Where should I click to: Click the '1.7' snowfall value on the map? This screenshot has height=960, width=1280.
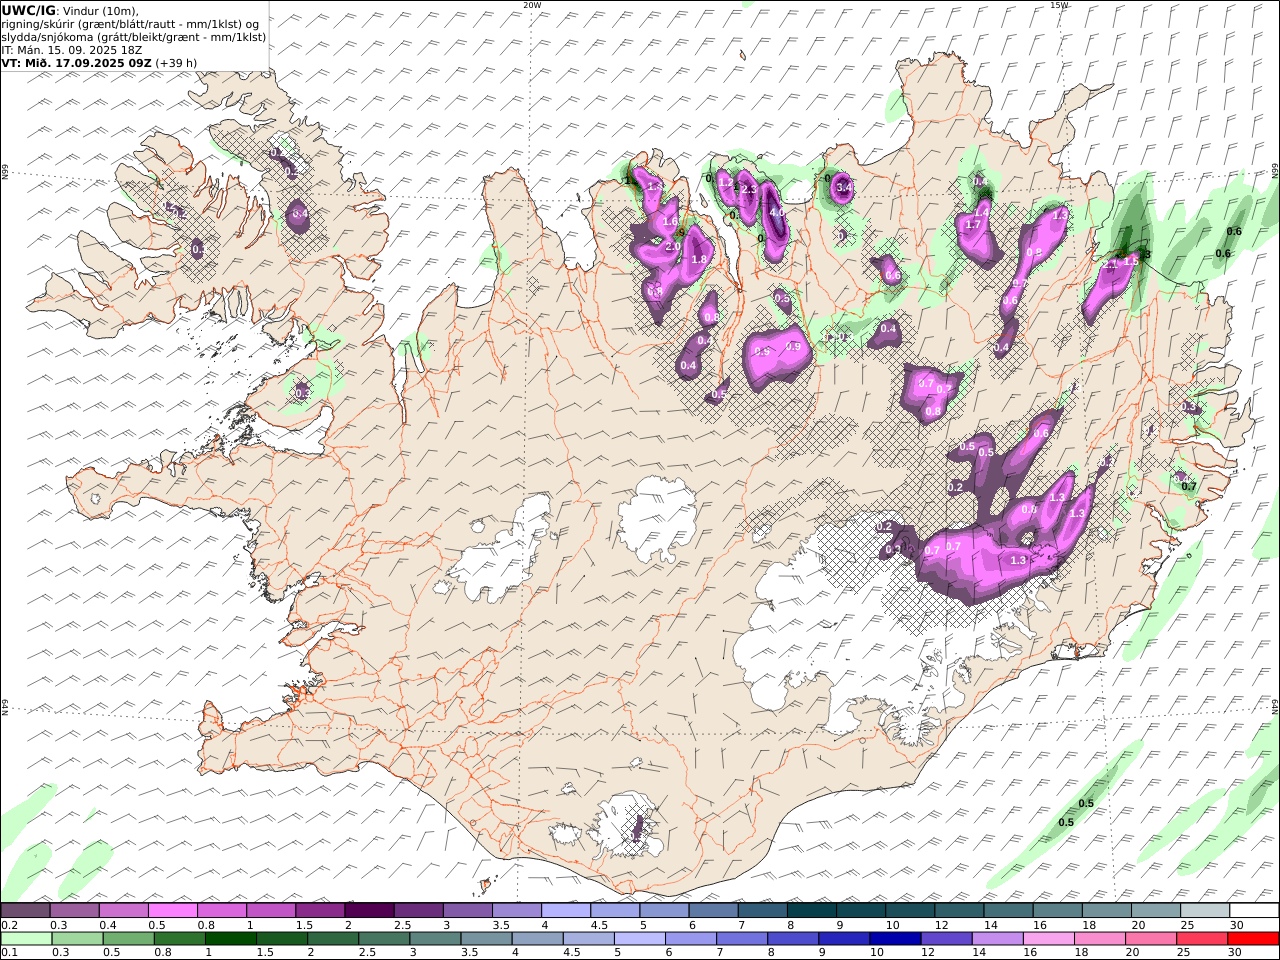tap(972, 225)
